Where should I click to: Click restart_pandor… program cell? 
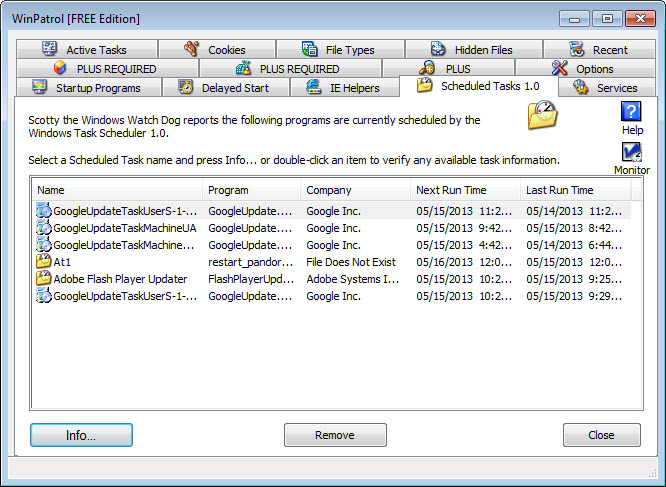[x=251, y=262]
